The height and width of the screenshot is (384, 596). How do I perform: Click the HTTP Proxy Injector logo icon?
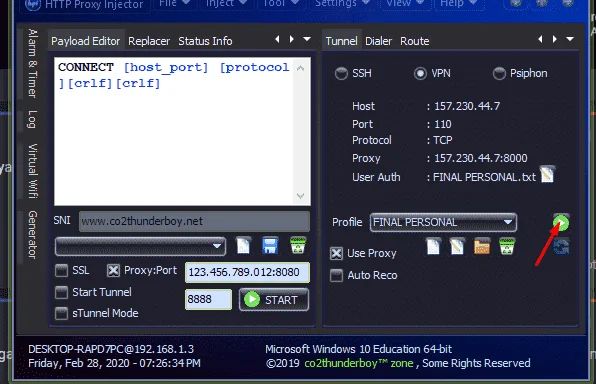[33, 5]
